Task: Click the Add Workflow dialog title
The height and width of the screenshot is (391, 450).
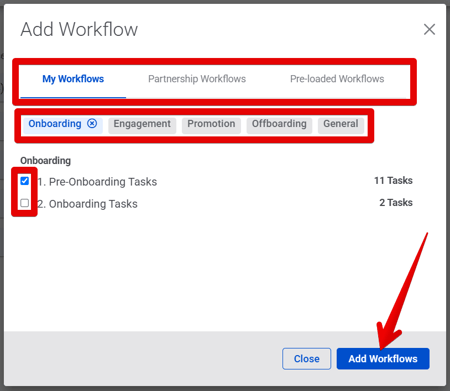Action: (x=79, y=29)
